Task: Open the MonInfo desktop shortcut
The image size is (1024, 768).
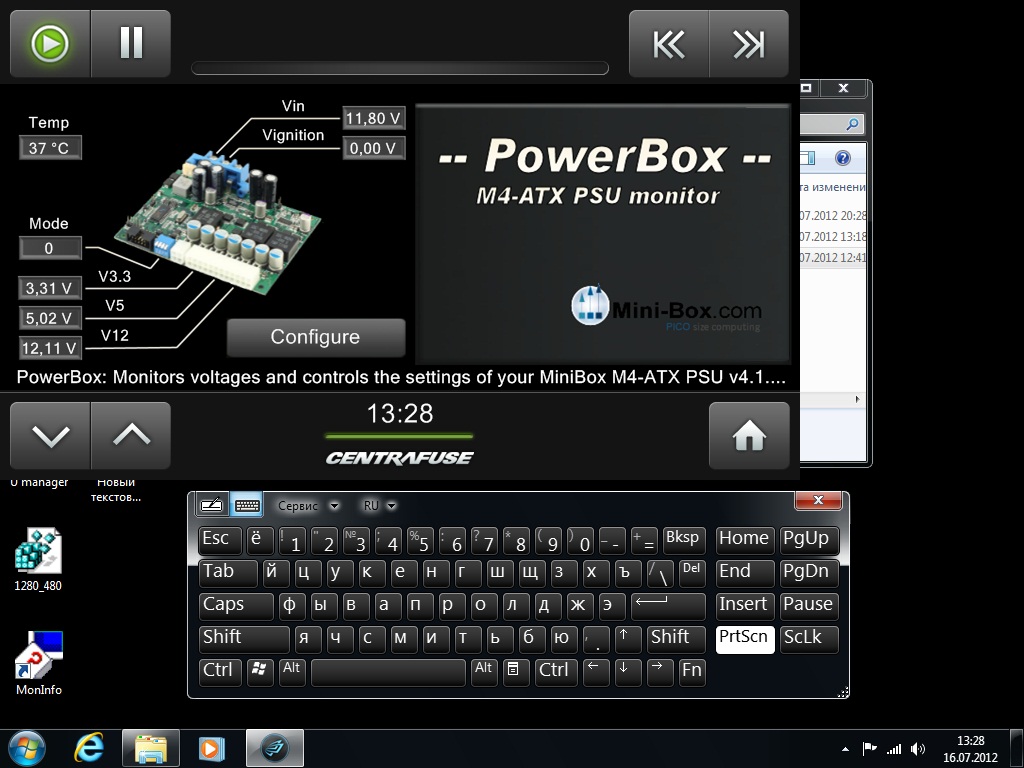Action: [39, 662]
